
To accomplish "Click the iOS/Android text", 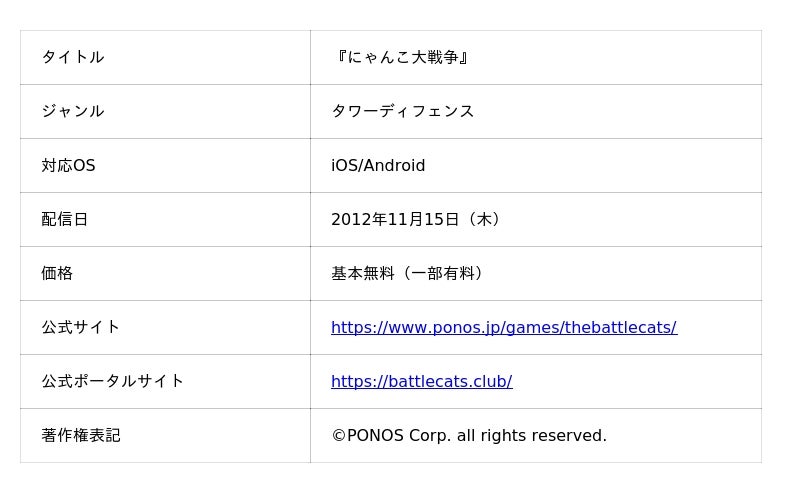I will 378,165.
